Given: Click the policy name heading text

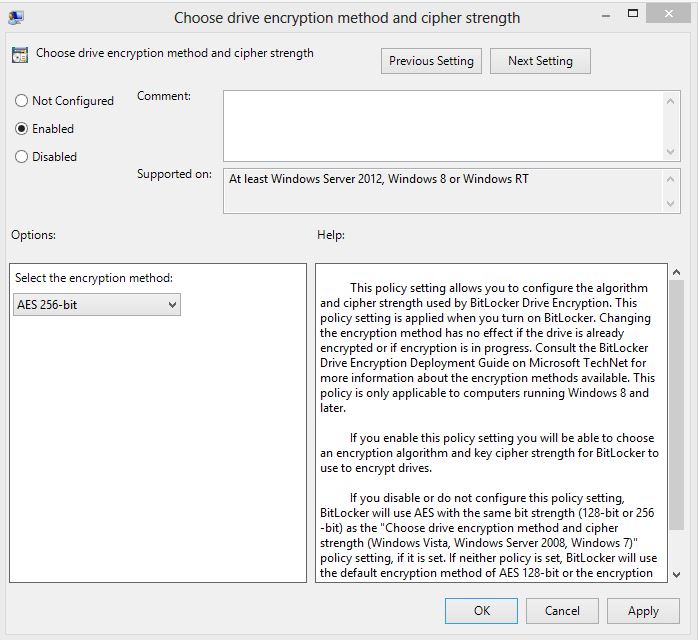Looking at the screenshot, I should click(x=175, y=53).
